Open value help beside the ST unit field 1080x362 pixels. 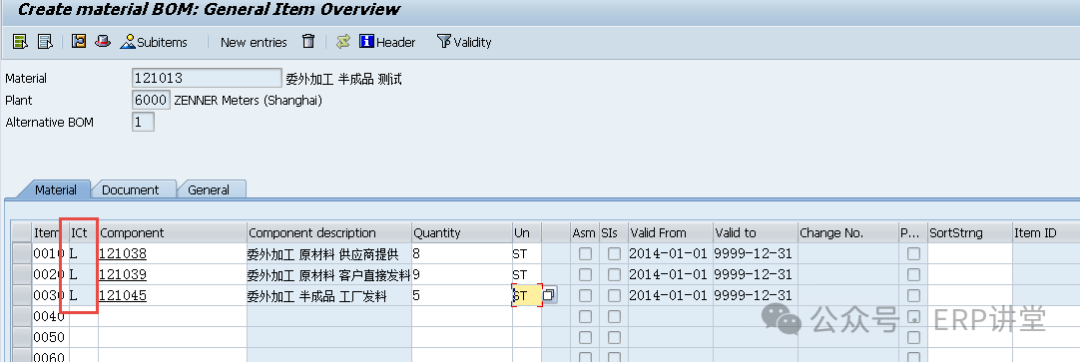pos(549,295)
